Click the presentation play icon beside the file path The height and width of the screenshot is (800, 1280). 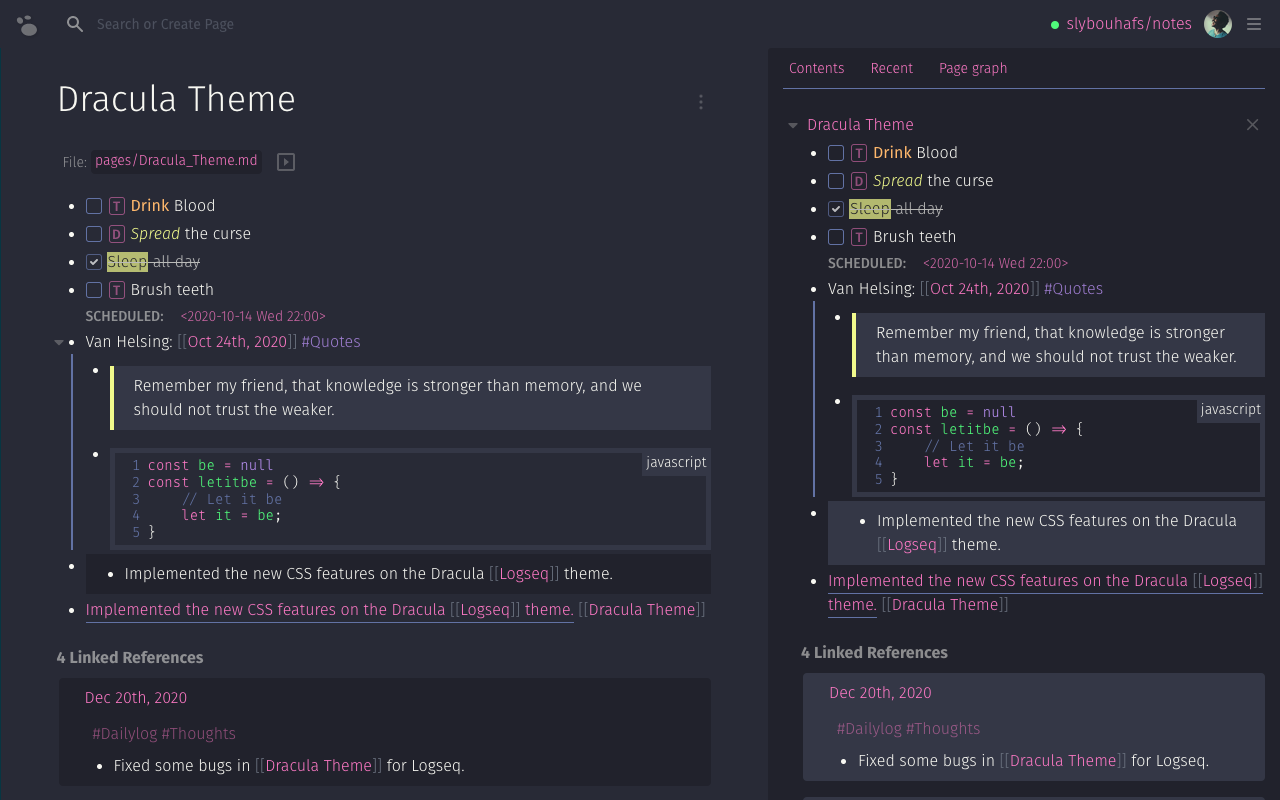286,162
